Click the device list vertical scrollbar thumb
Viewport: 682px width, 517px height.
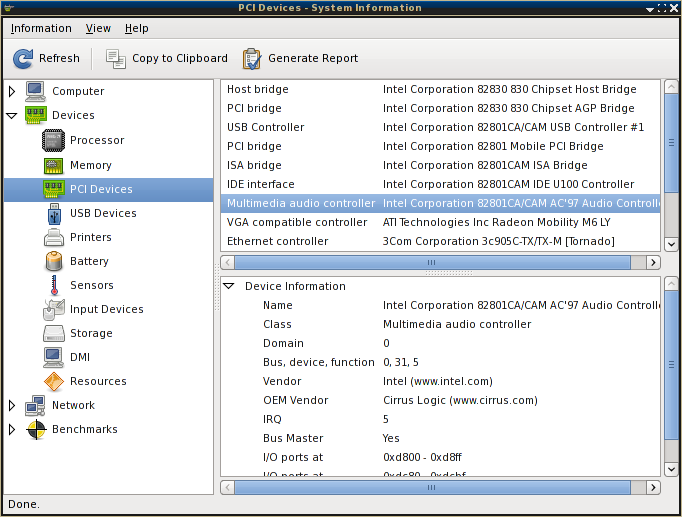click(671, 142)
